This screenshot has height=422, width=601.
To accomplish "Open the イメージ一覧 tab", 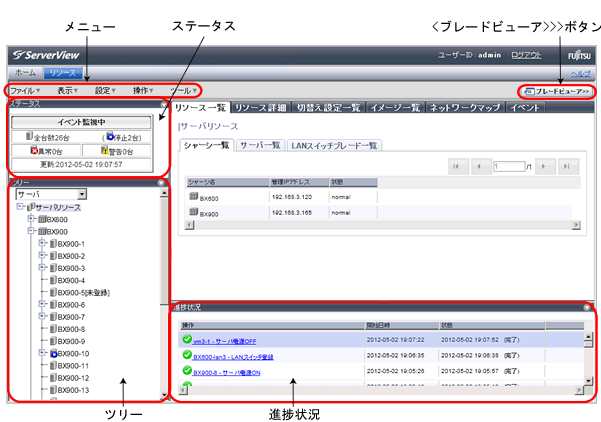I will (x=395, y=108).
